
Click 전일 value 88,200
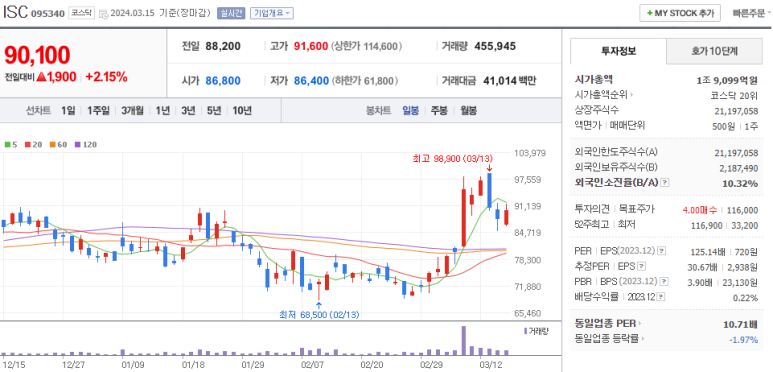point(223,46)
